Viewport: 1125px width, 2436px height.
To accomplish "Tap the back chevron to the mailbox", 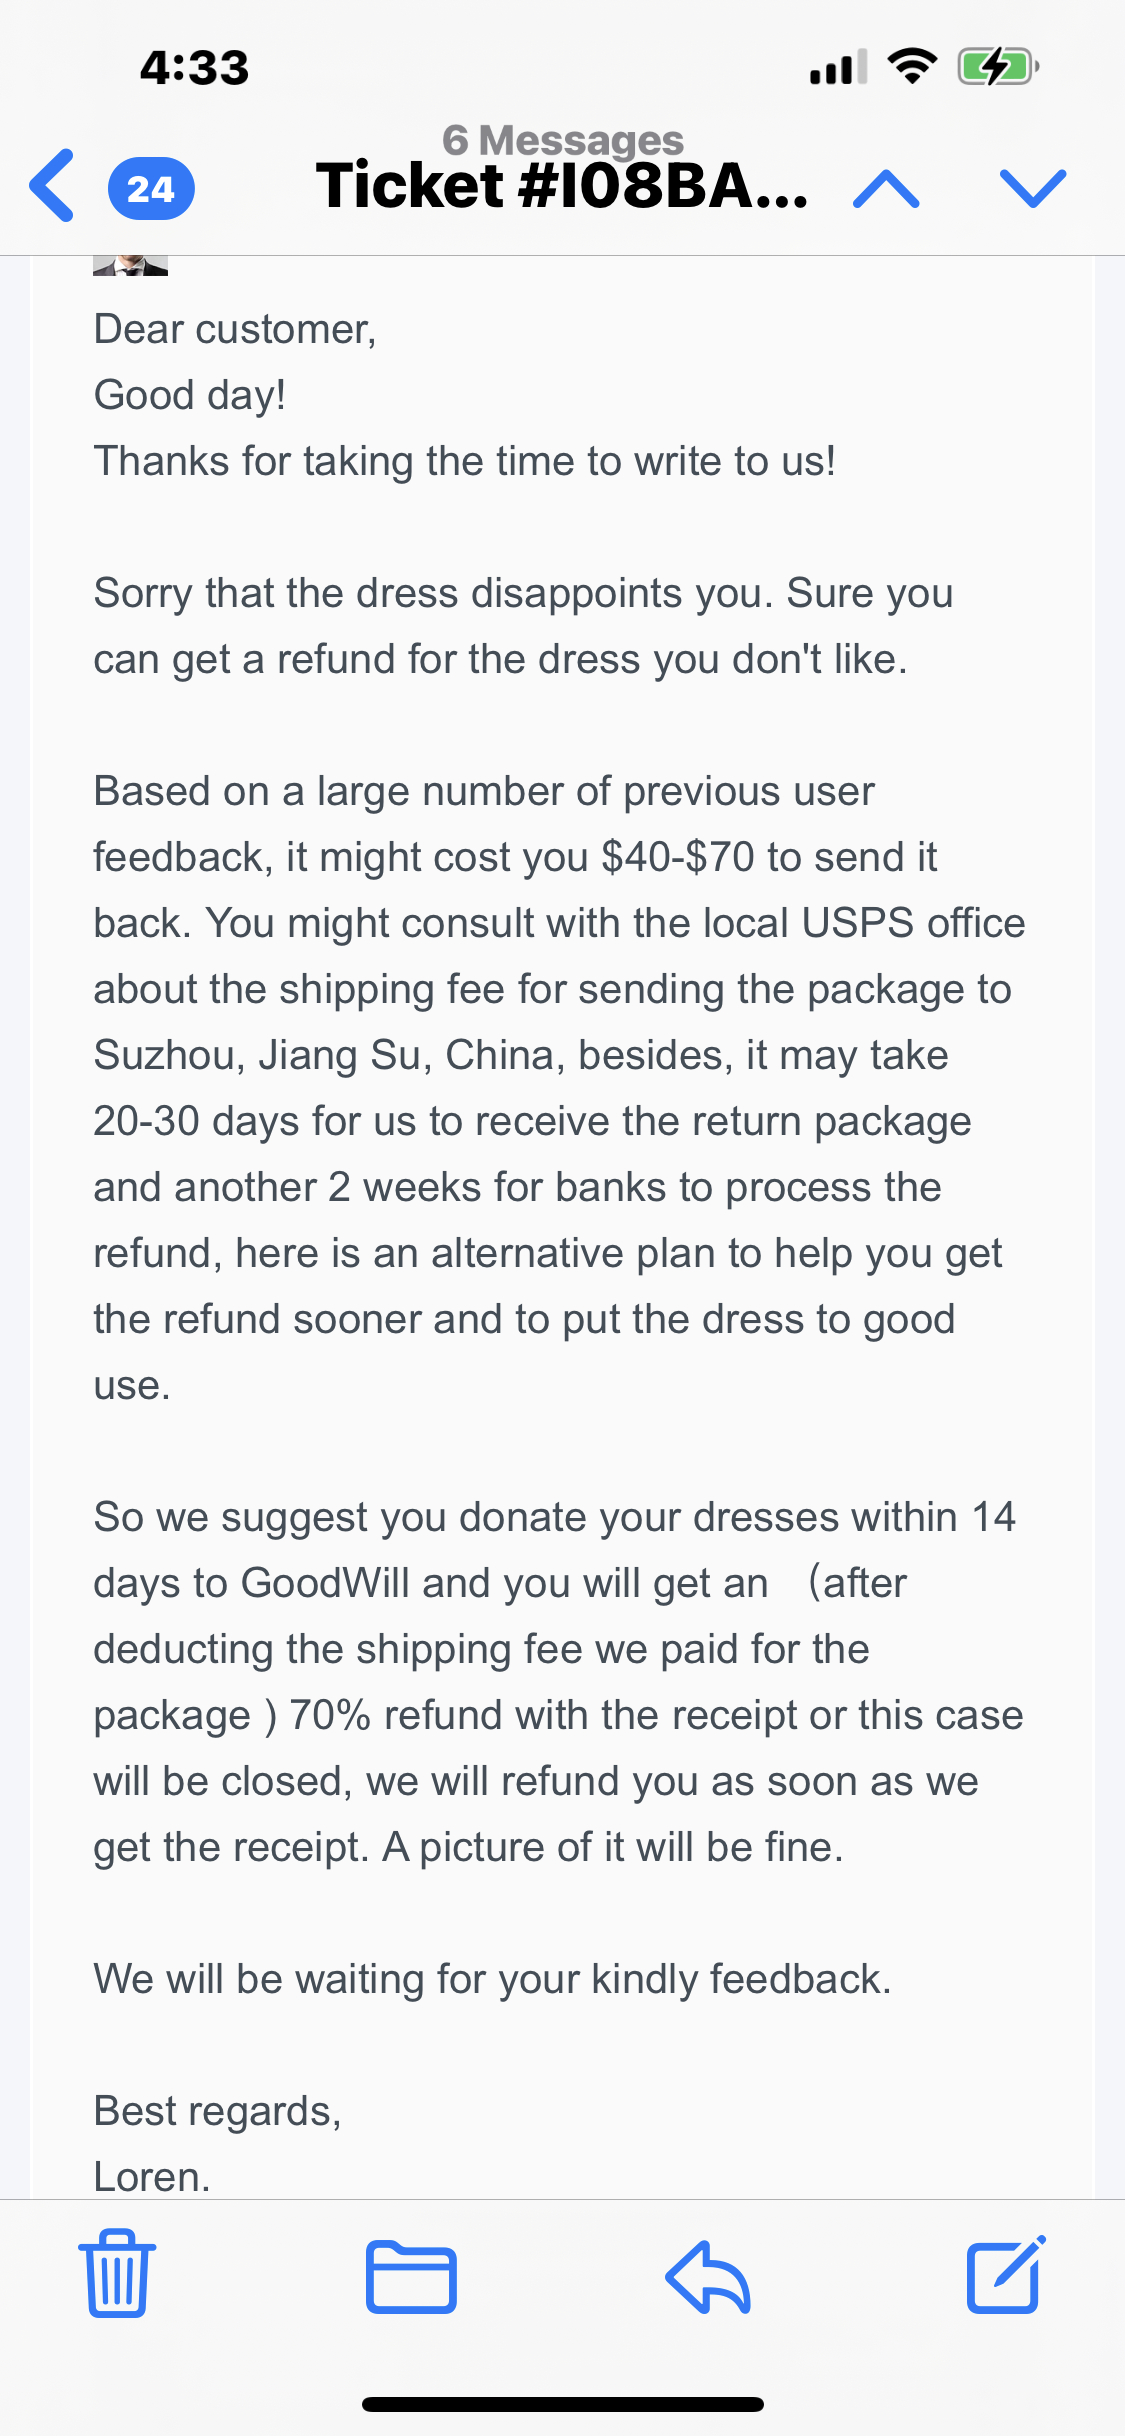I will (x=52, y=186).
